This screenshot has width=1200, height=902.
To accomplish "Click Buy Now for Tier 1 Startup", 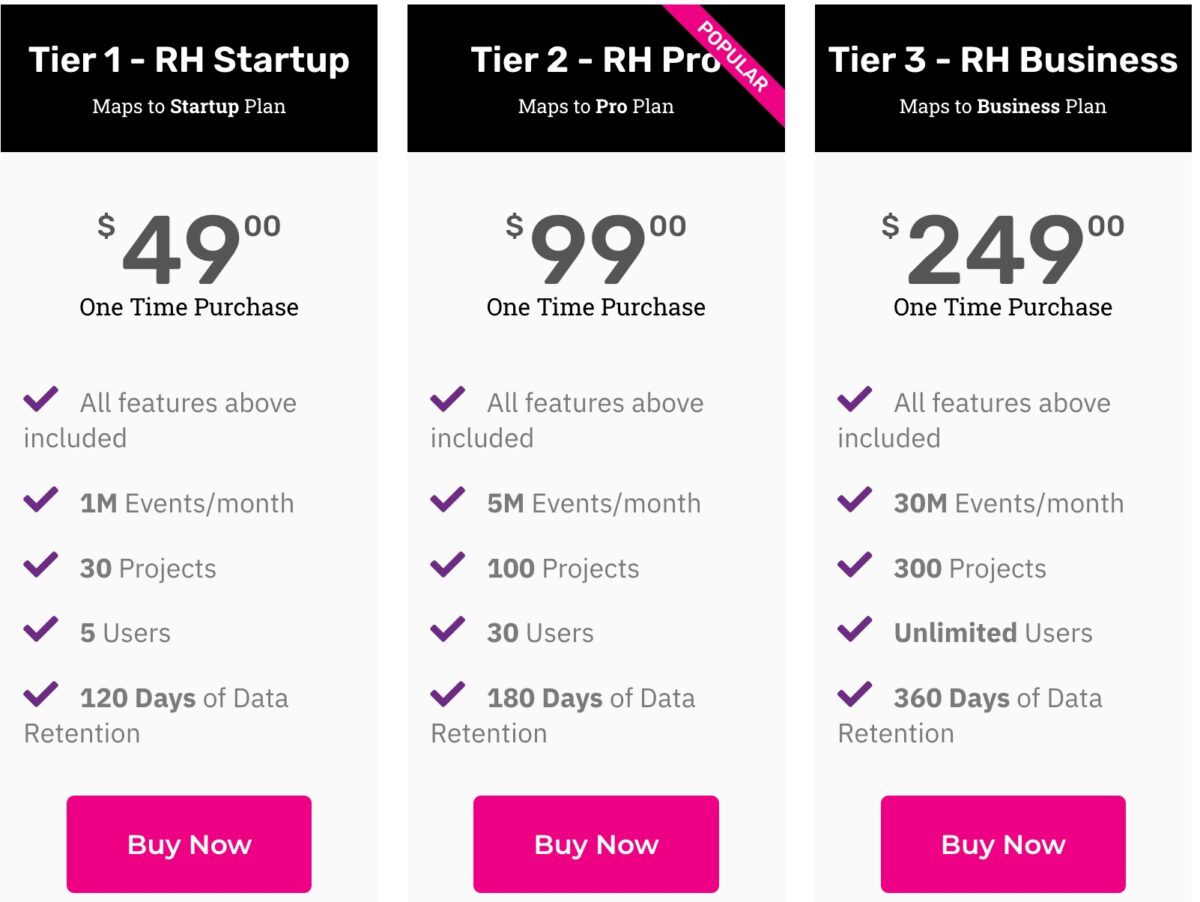I will 189,844.
